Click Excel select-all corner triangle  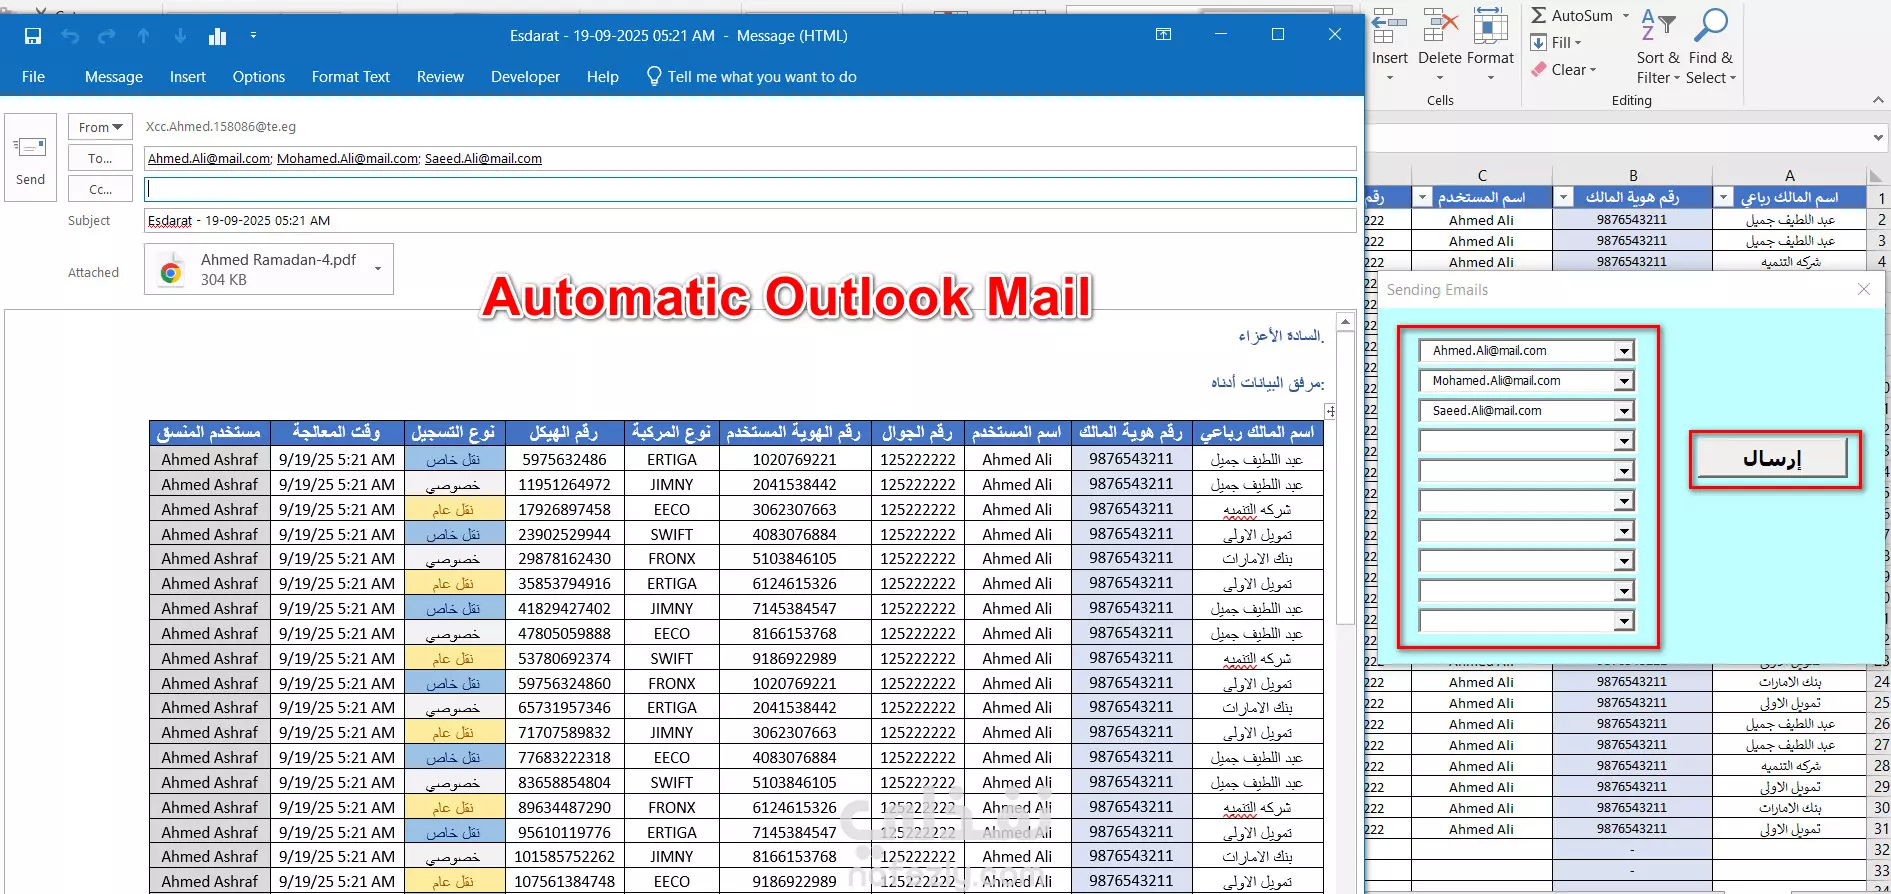pos(1876,175)
